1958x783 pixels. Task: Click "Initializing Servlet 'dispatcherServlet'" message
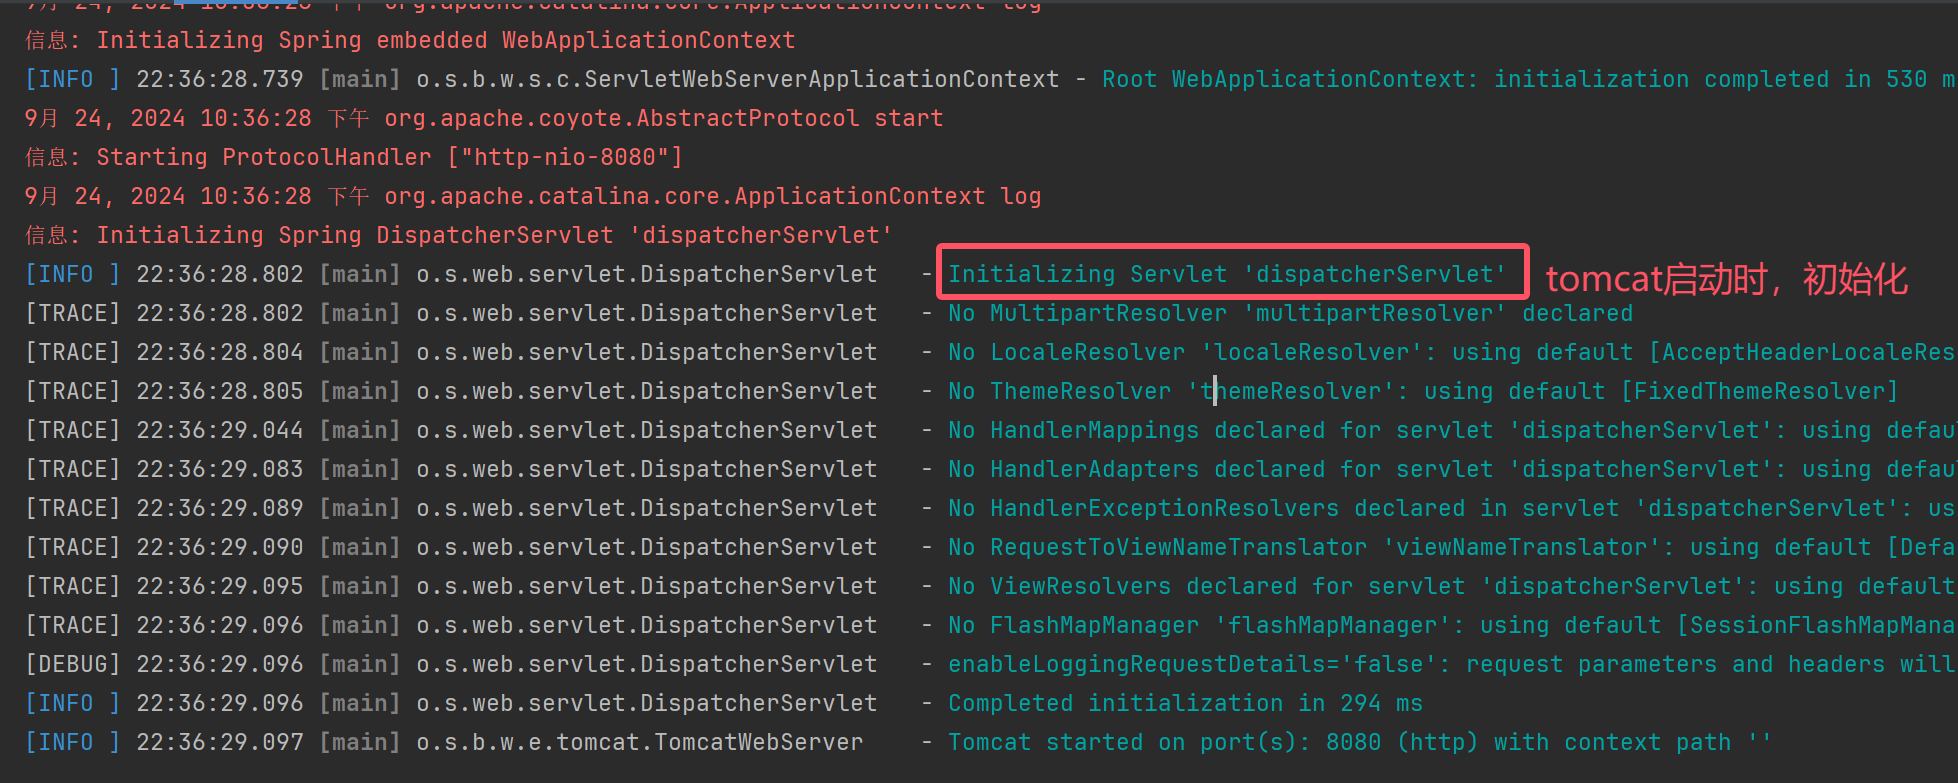pos(1227,274)
